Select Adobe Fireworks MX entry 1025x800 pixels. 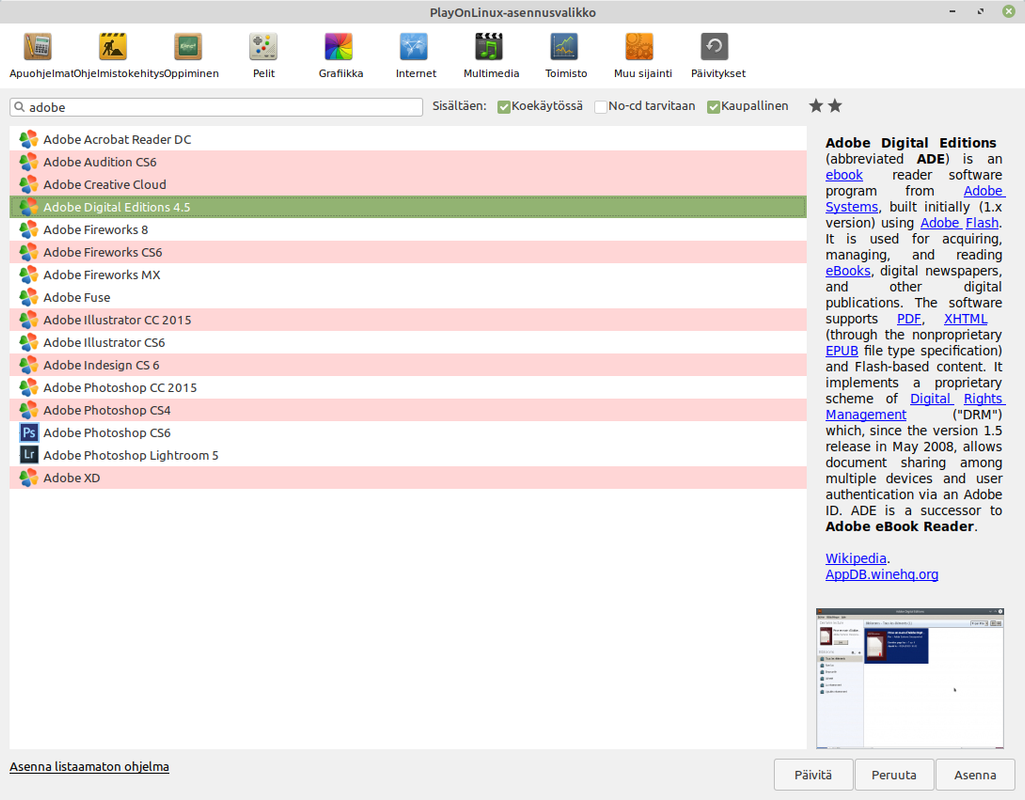pos(408,275)
